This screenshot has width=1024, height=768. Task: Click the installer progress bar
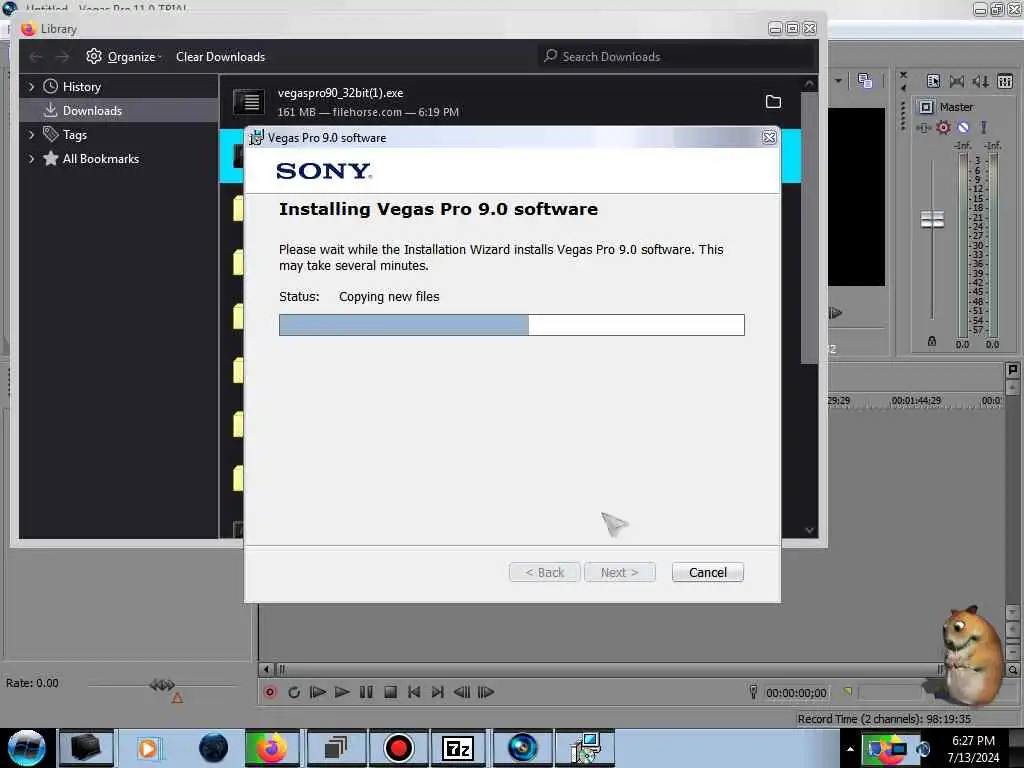(511, 325)
